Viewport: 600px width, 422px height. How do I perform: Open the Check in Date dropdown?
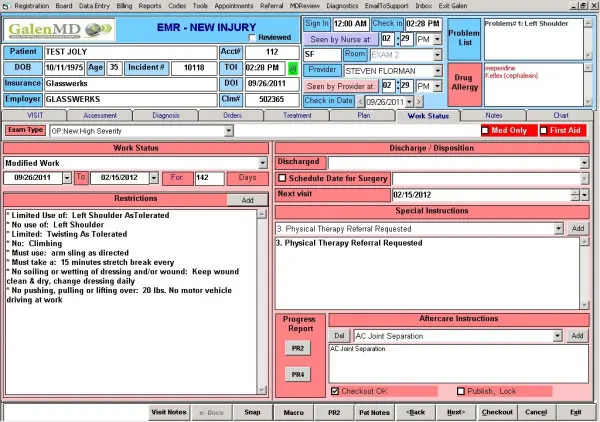click(x=409, y=102)
